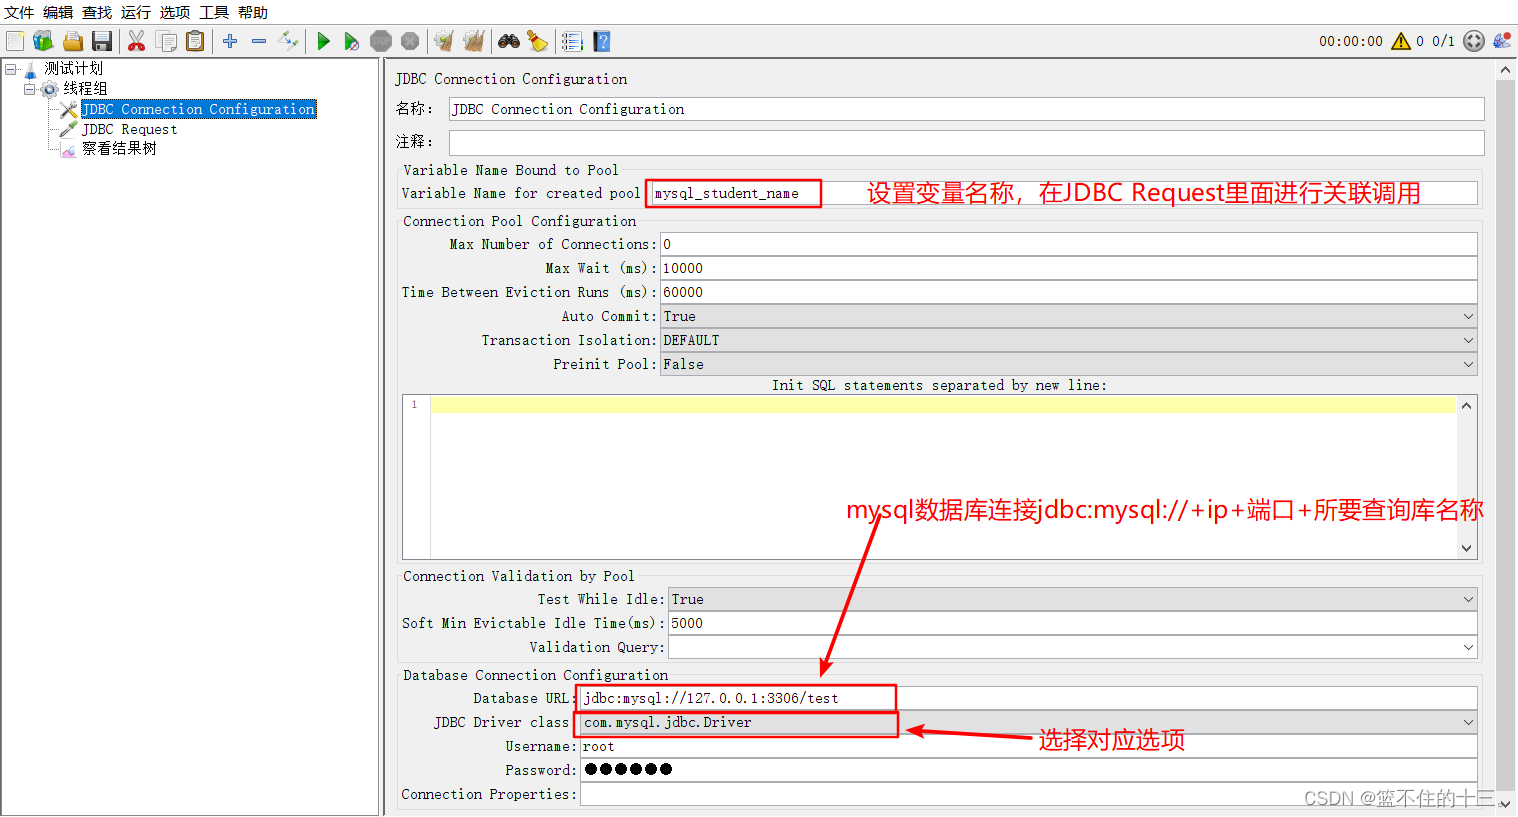The image size is (1518, 817).
Task: Click the SQL editor scroll down arrow
Action: coord(1467,548)
